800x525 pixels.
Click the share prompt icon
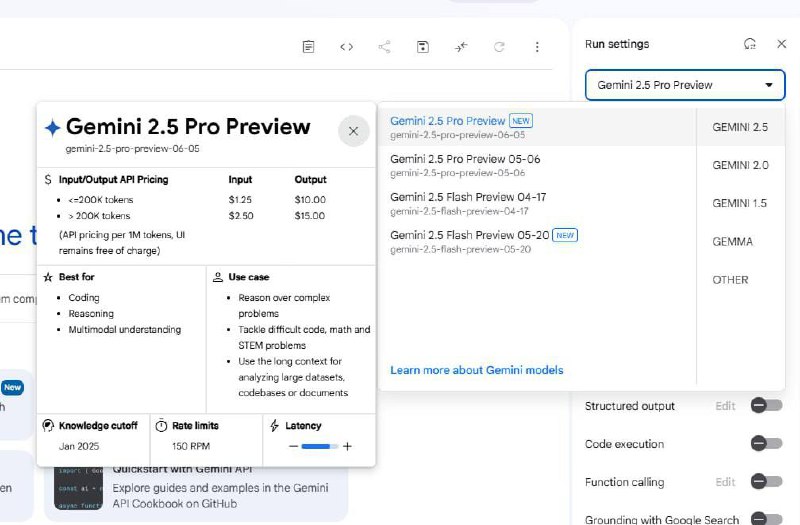tap(384, 47)
